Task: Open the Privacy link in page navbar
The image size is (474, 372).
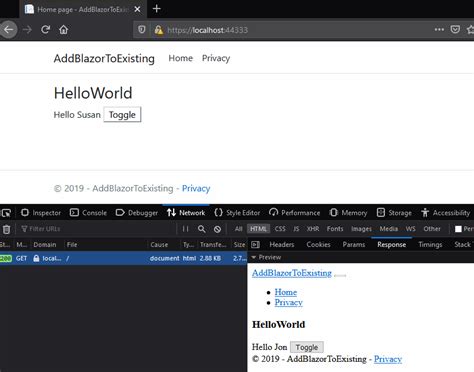Action: pos(216,58)
